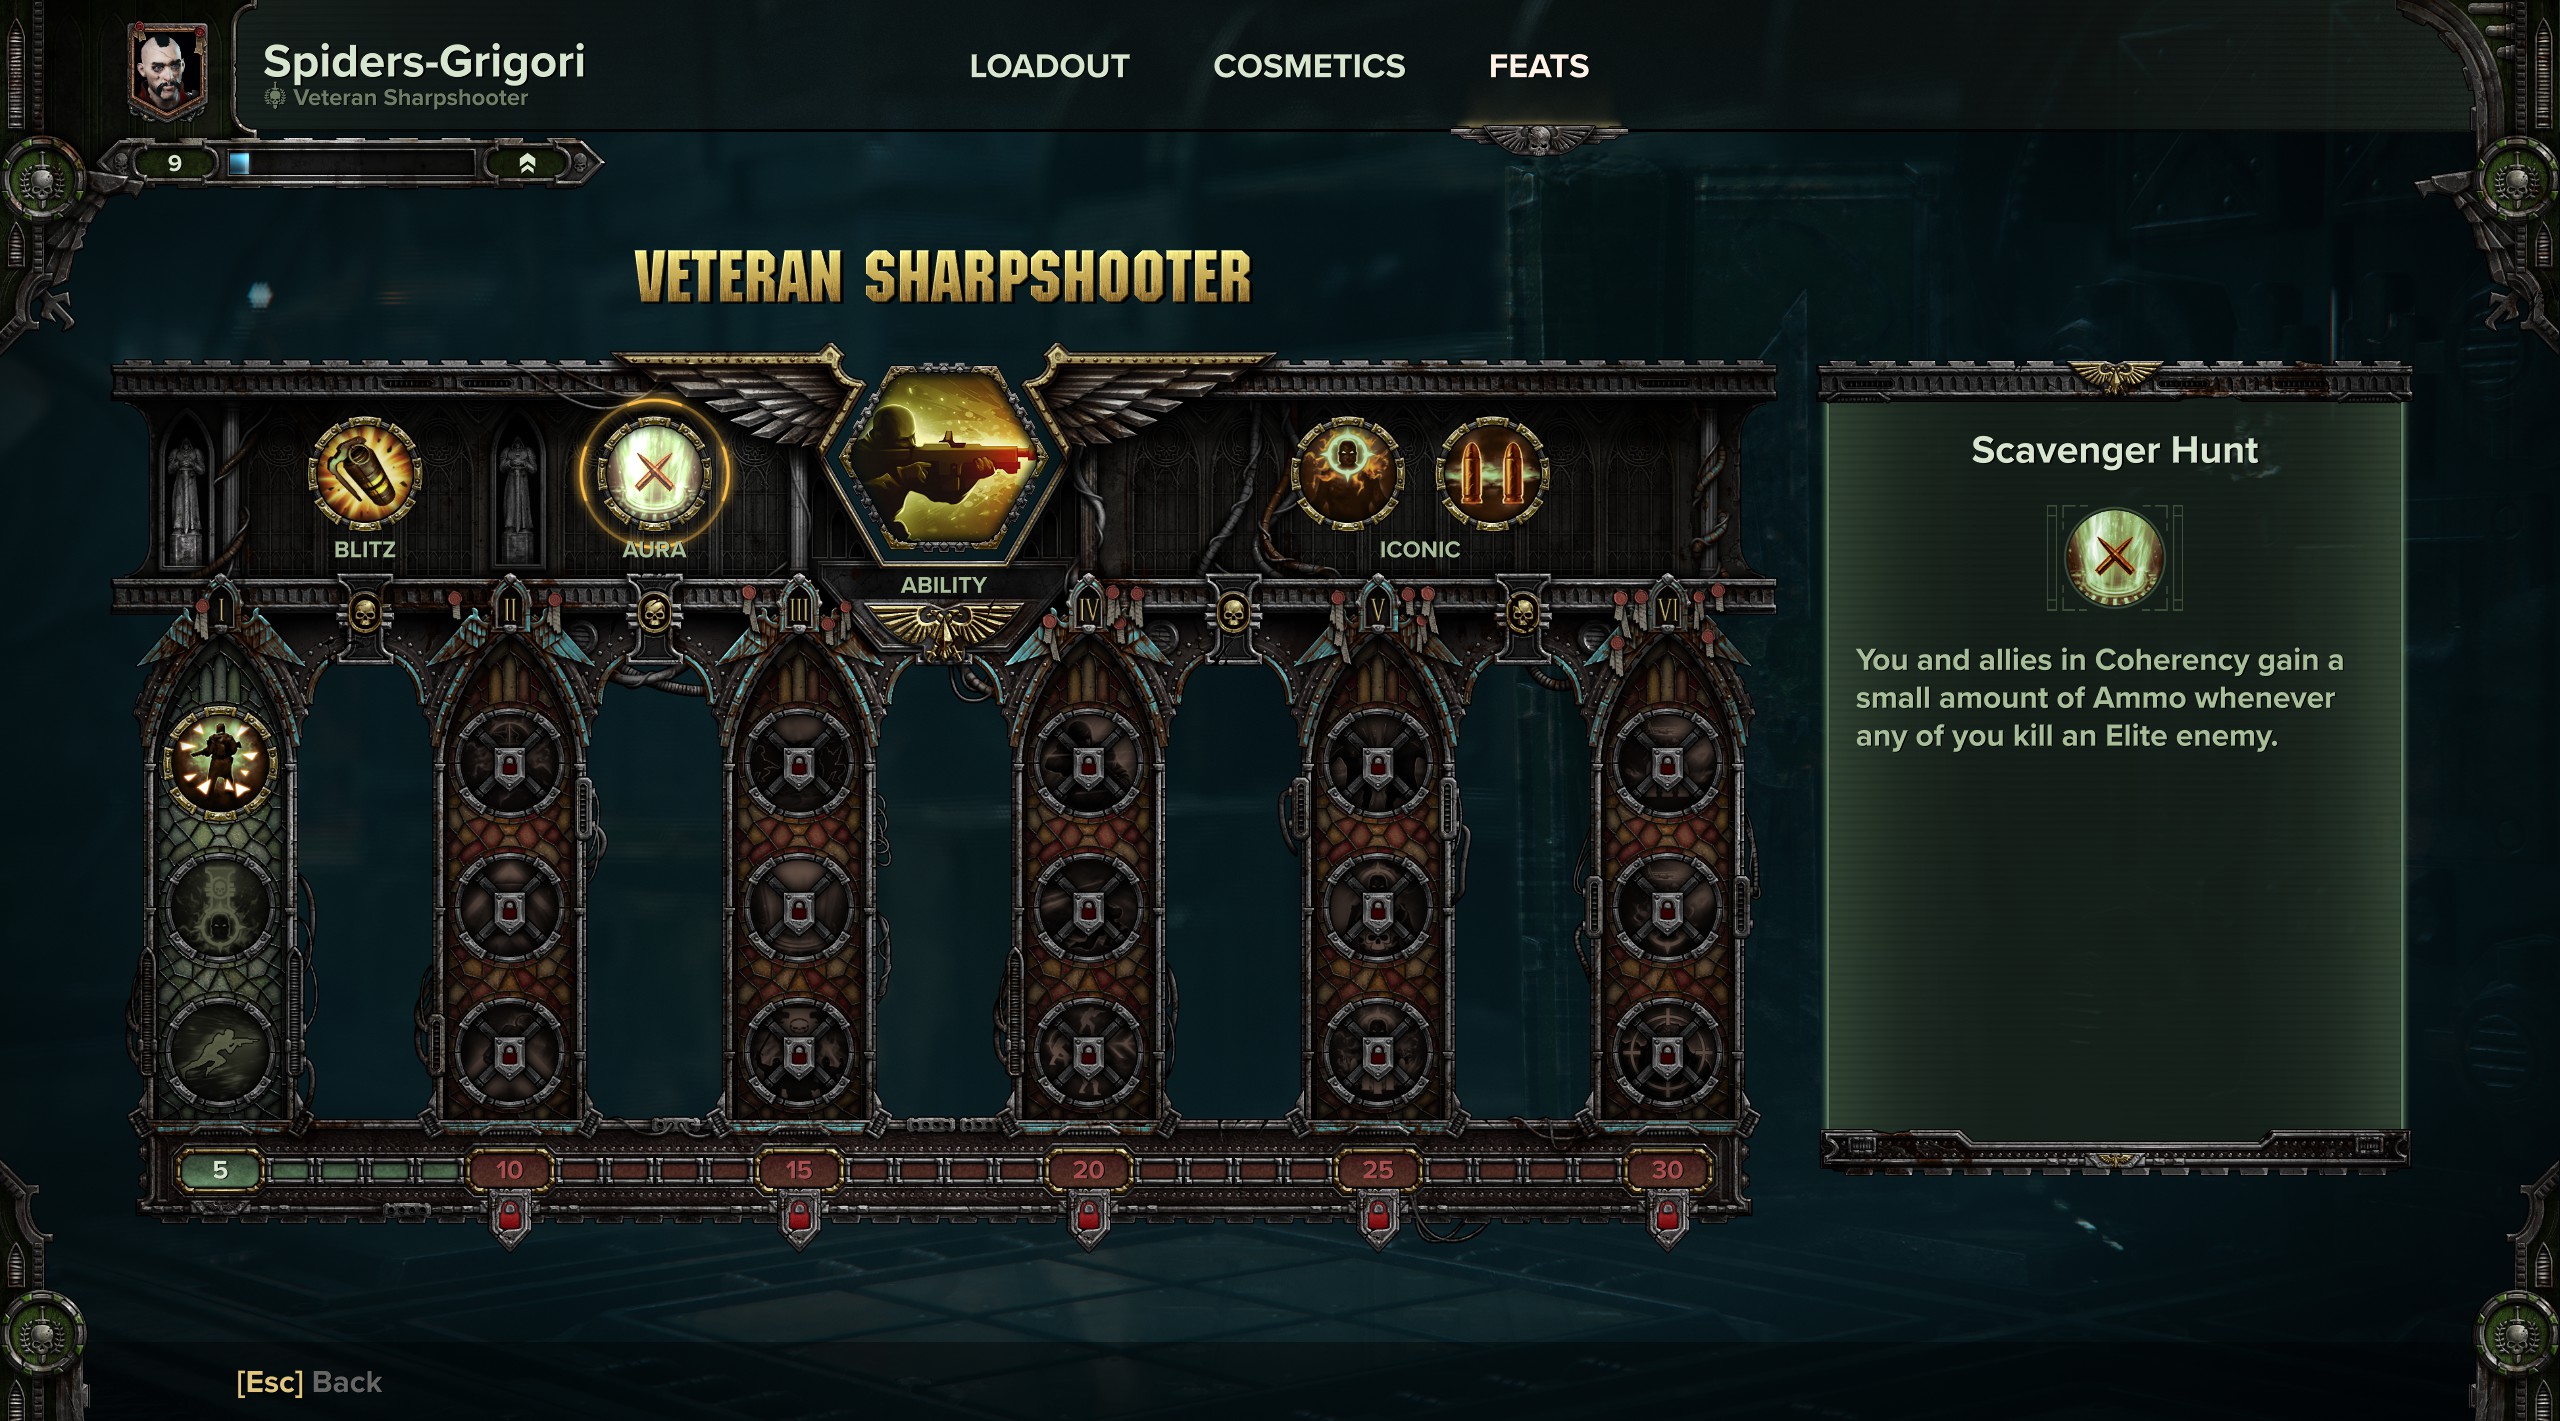Click the bottom locked feat in tier VI

(x=1666, y=1053)
